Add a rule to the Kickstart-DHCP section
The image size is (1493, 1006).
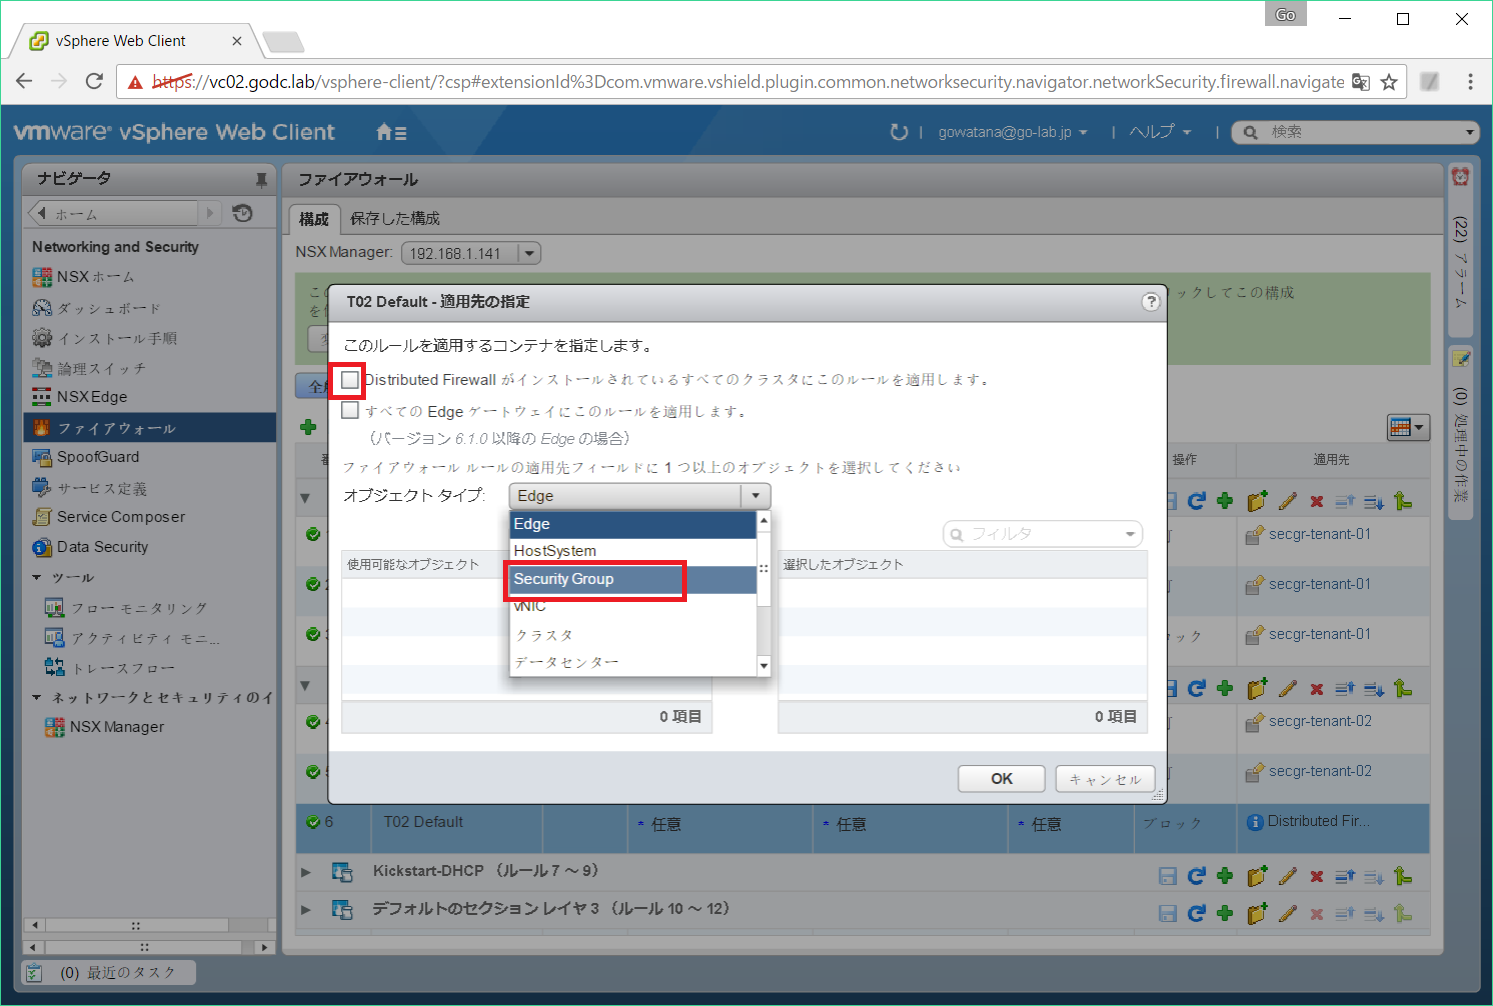tap(1225, 876)
